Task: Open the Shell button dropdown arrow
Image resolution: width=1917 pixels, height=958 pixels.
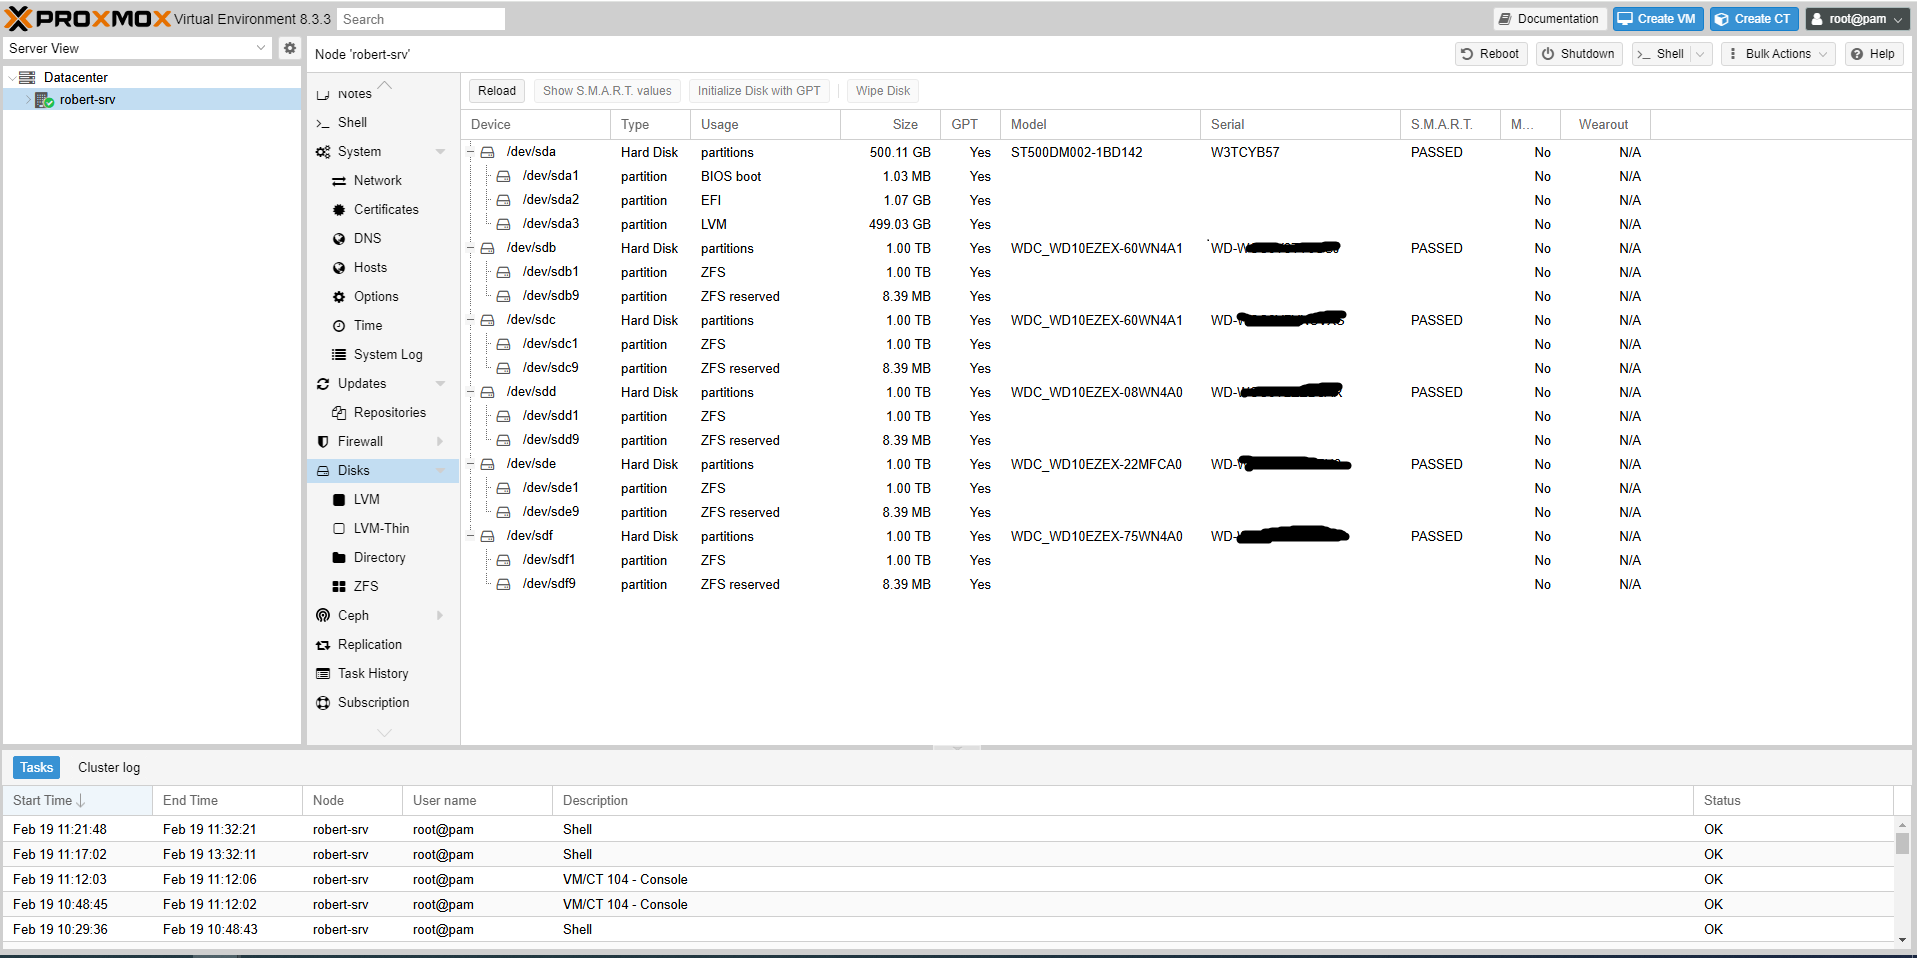Action: pyautogui.click(x=1700, y=54)
